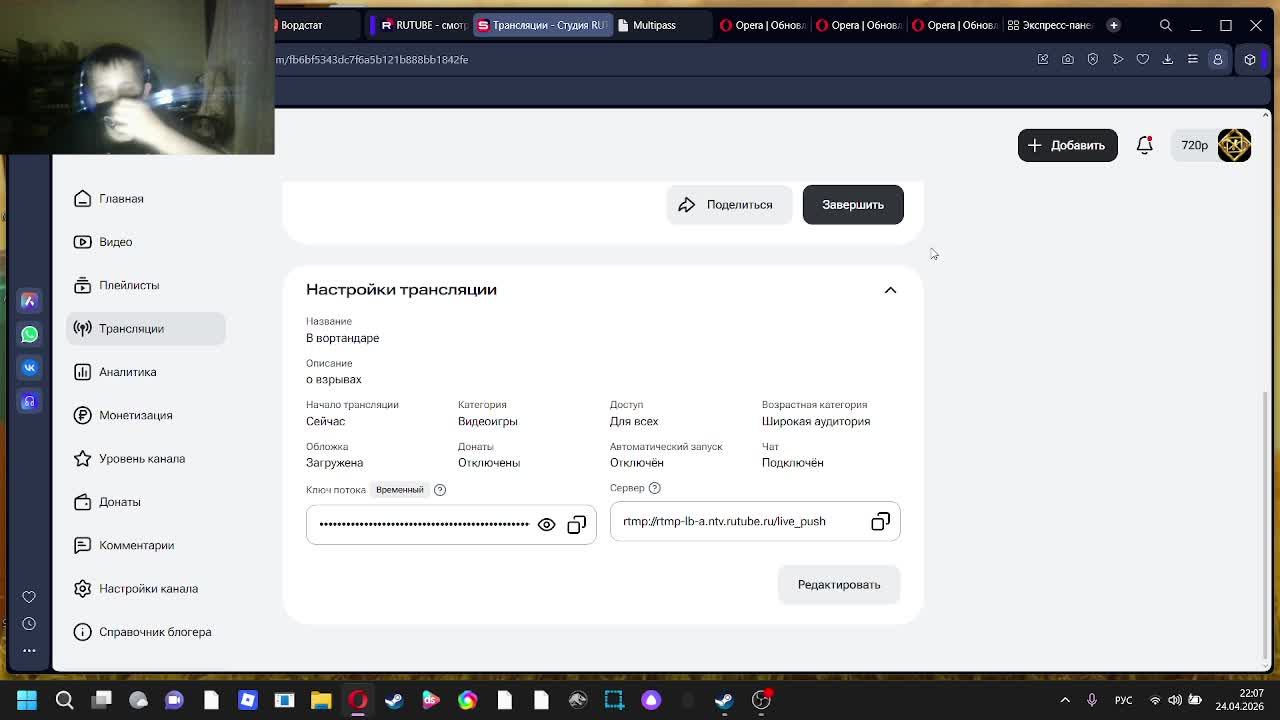Open Opera downloads panel
The image size is (1280, 720).
pos(1168,59)
